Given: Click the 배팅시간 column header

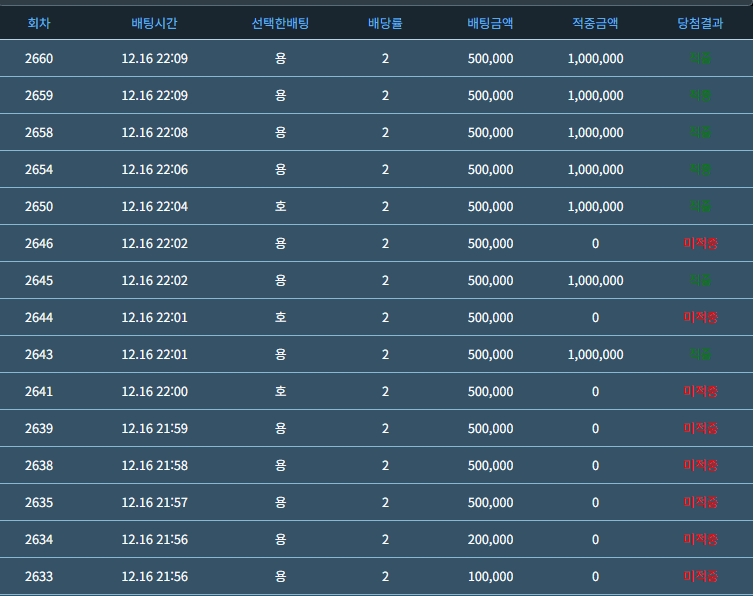Looking at the screenshot, I should pyautogui.click(x=154, y=22).
